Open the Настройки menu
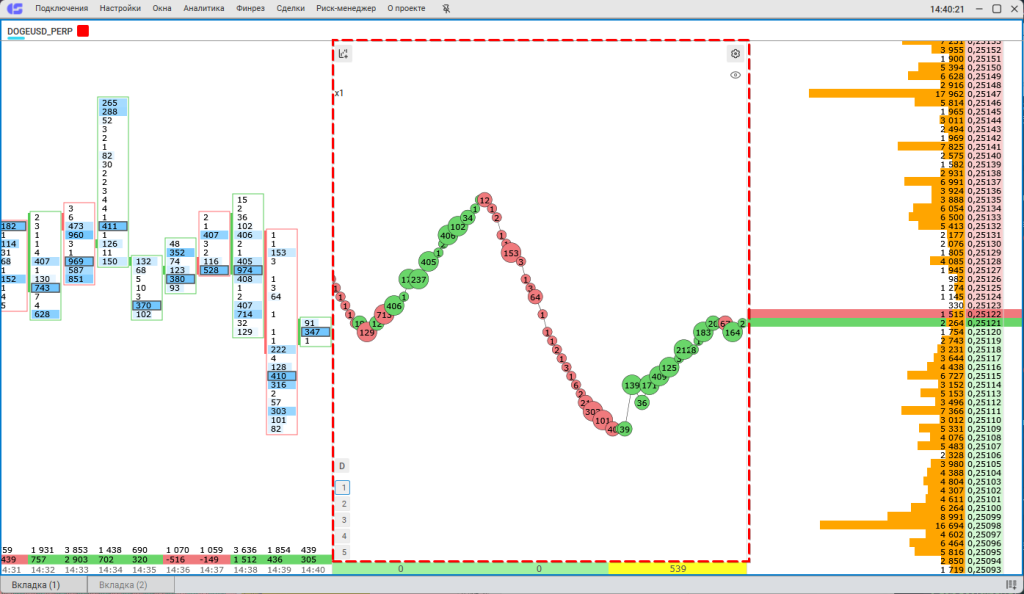This screenshot has width=1024, height=594. 120,8
